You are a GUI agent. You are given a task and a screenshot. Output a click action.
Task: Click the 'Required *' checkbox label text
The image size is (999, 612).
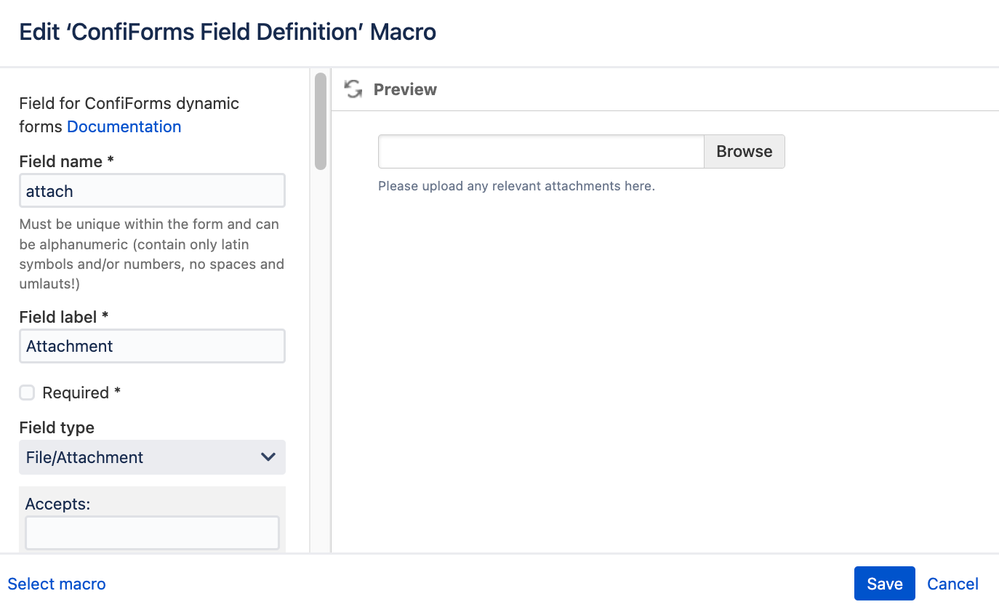coord(81,393)
